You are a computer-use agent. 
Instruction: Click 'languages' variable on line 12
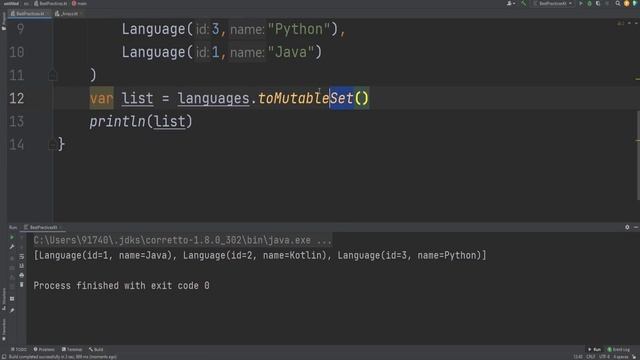213,98
